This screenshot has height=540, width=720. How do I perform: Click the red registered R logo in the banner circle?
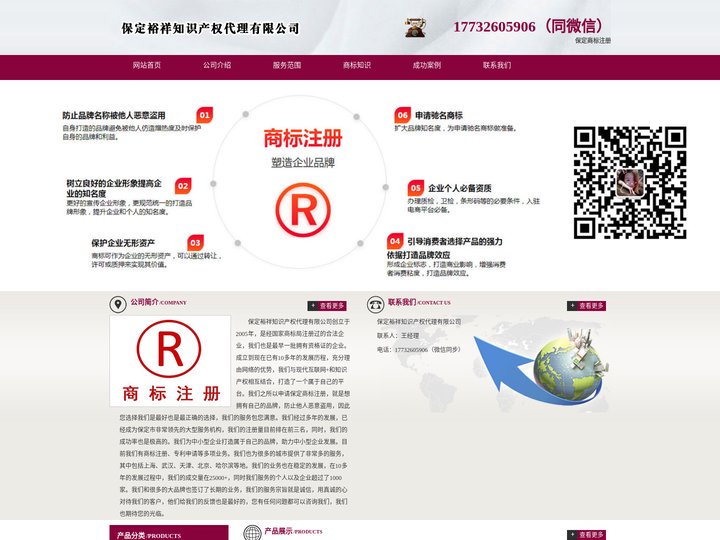pyautogui.click(x=303, y=210)
